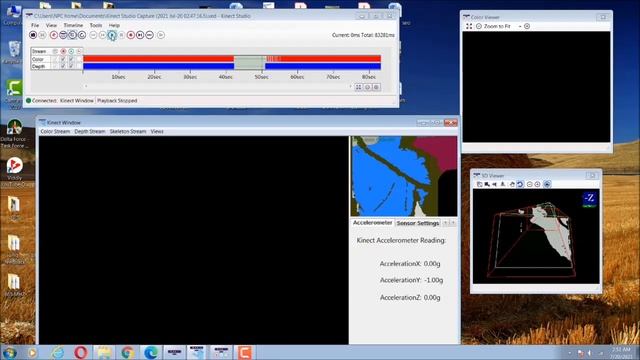Open Microsoft Edge from the taskbar

pos(151,353)
